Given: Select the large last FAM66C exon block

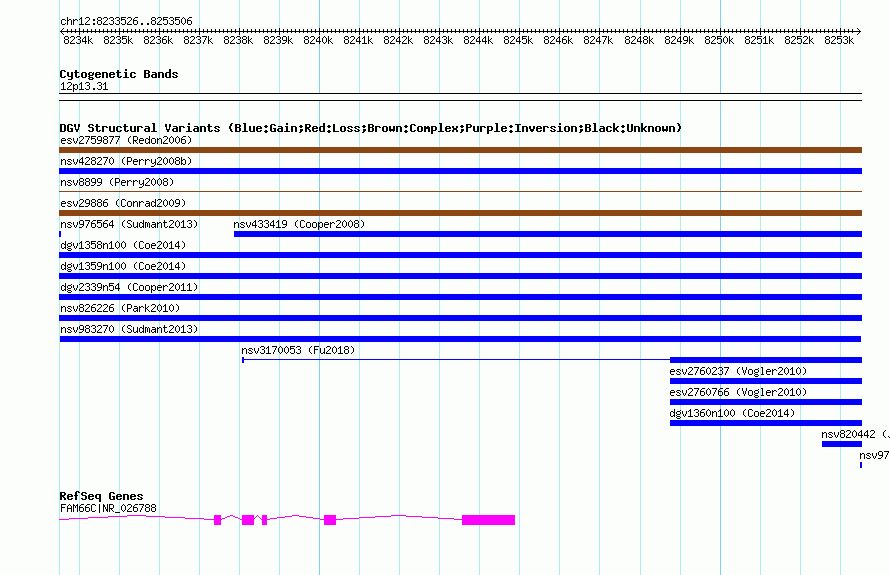Looking at the screenshot, I should point(489,520).
